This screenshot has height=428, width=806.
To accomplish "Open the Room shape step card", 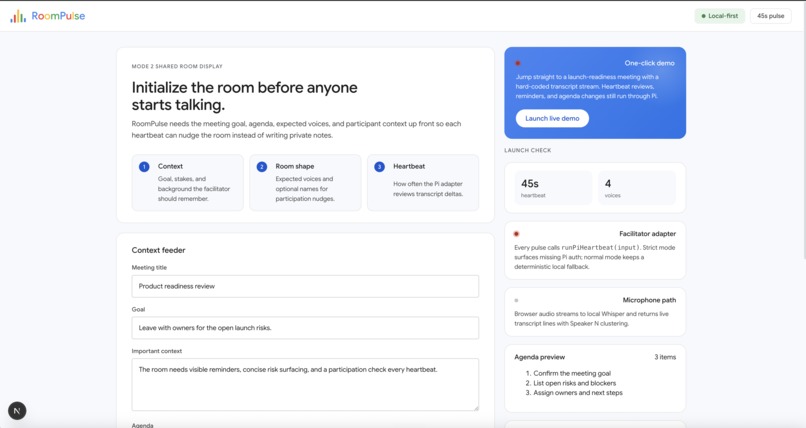I will [305, 182].
